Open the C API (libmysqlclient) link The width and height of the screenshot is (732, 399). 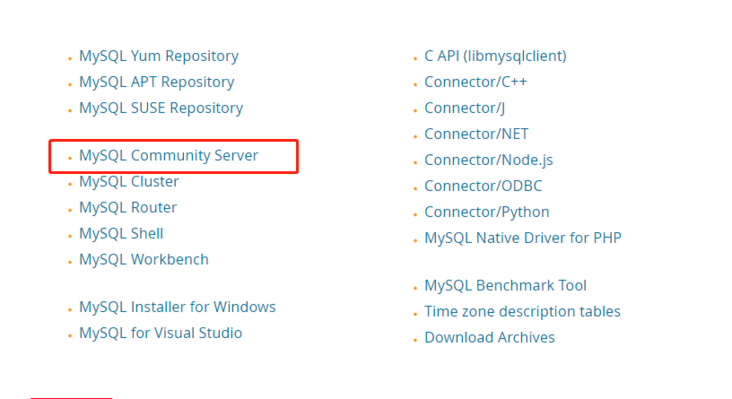tap(495, 56)
